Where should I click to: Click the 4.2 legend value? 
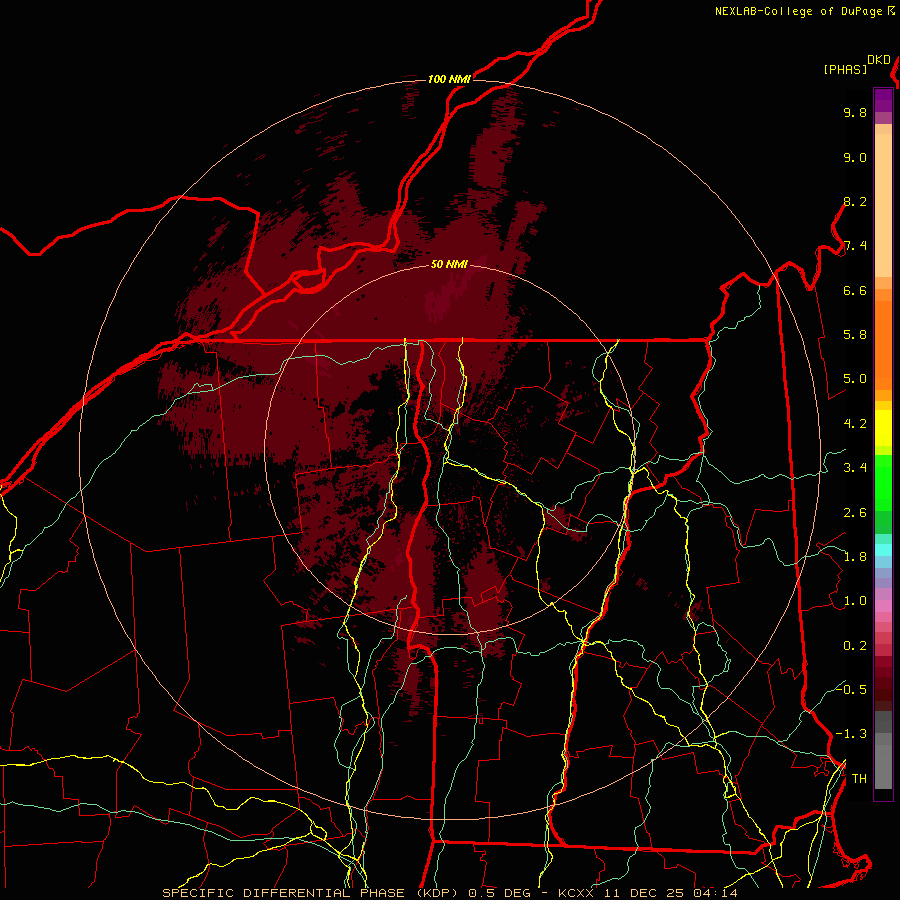click(855, 424)
